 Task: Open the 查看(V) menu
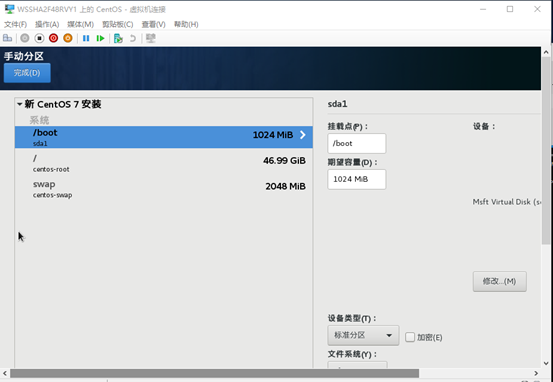(153, 24)
